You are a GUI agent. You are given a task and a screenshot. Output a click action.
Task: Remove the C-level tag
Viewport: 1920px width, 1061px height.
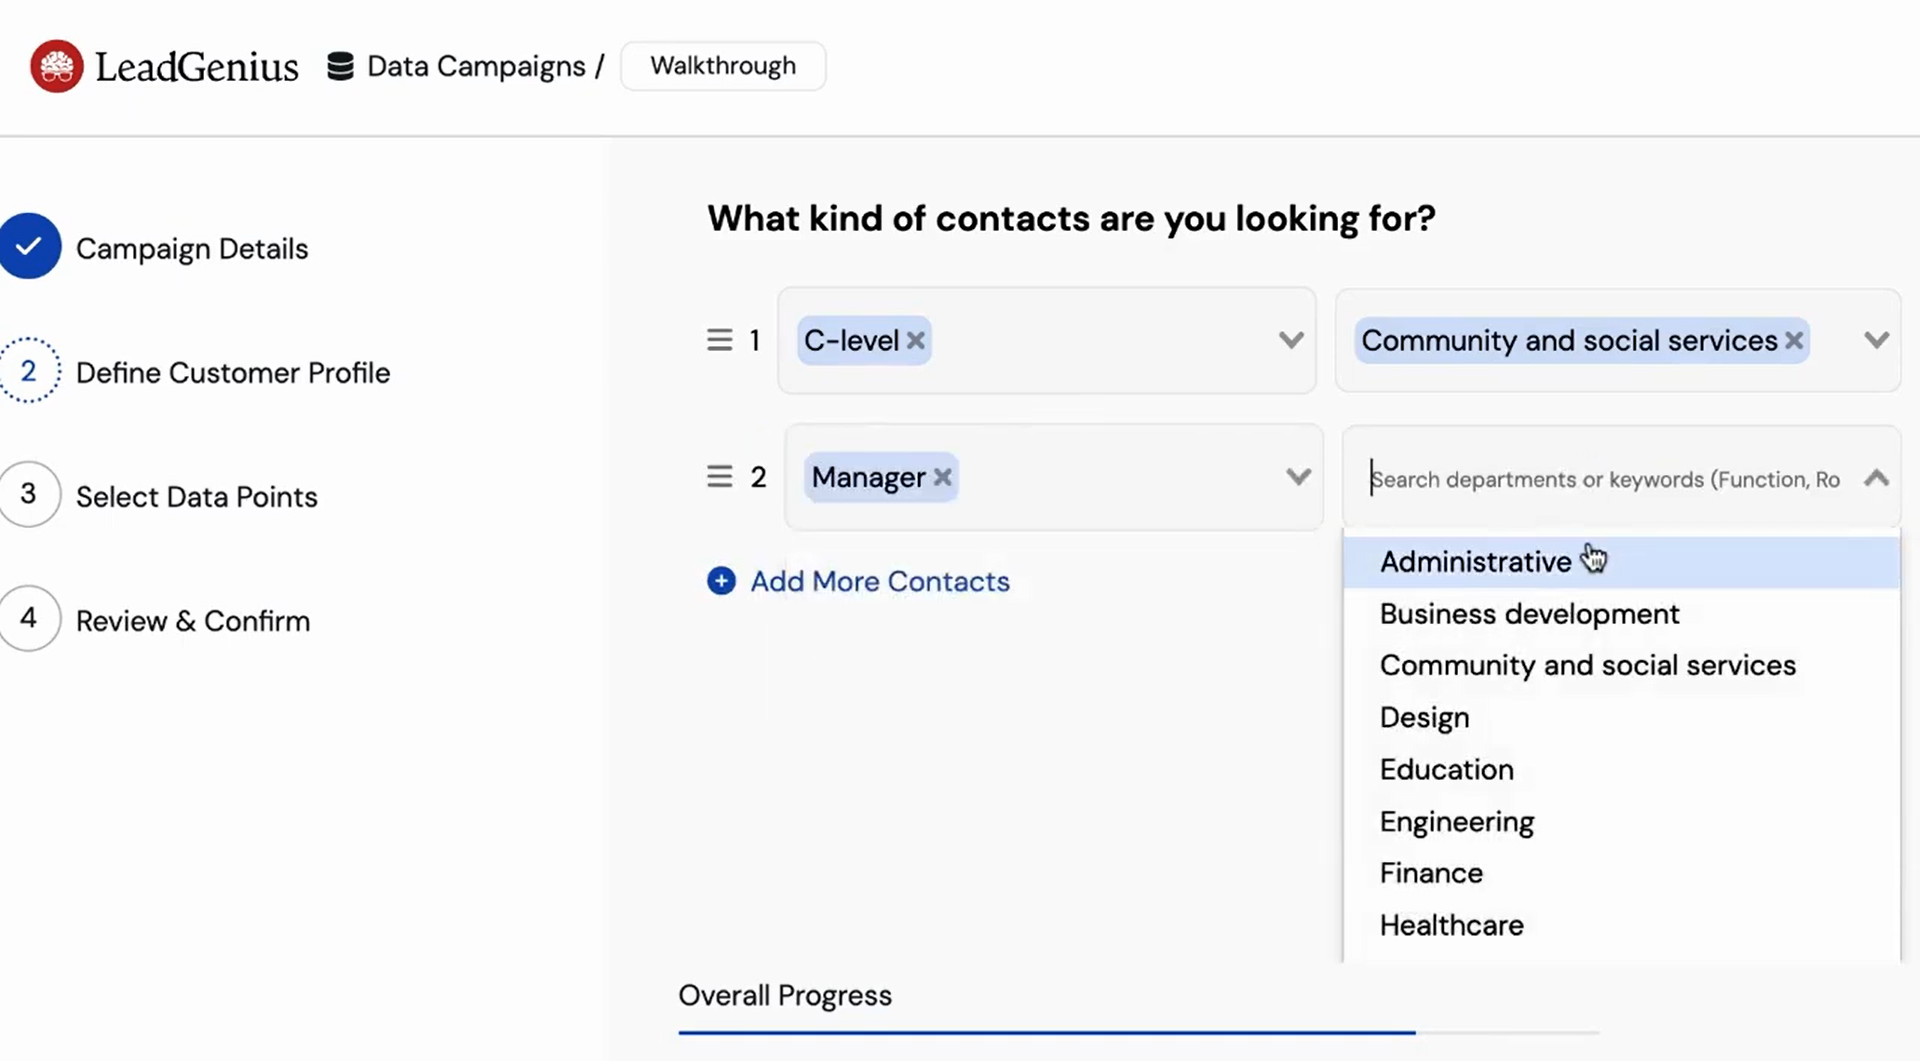pyautogui.click(x=915, y=340)
